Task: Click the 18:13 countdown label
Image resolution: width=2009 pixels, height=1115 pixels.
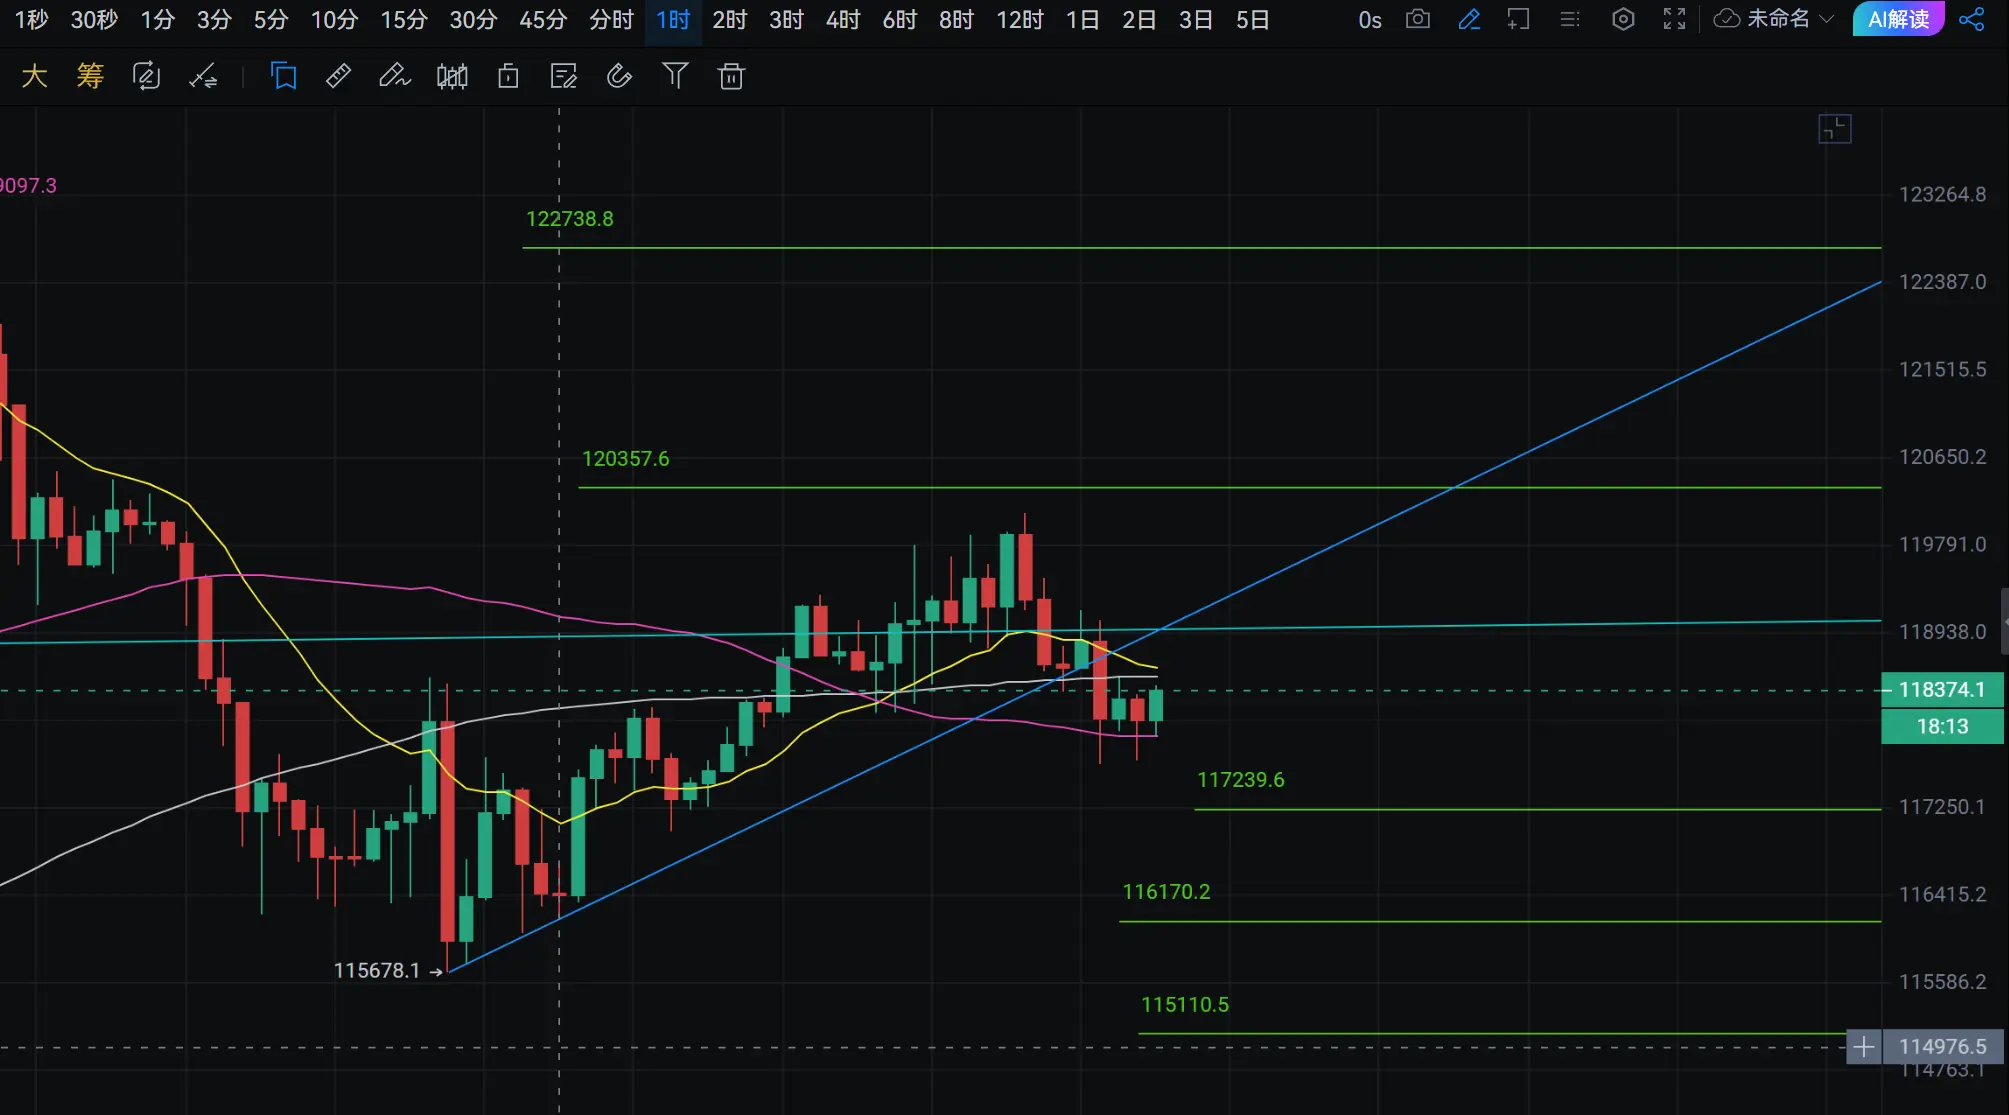Action: coord(1942,727)
